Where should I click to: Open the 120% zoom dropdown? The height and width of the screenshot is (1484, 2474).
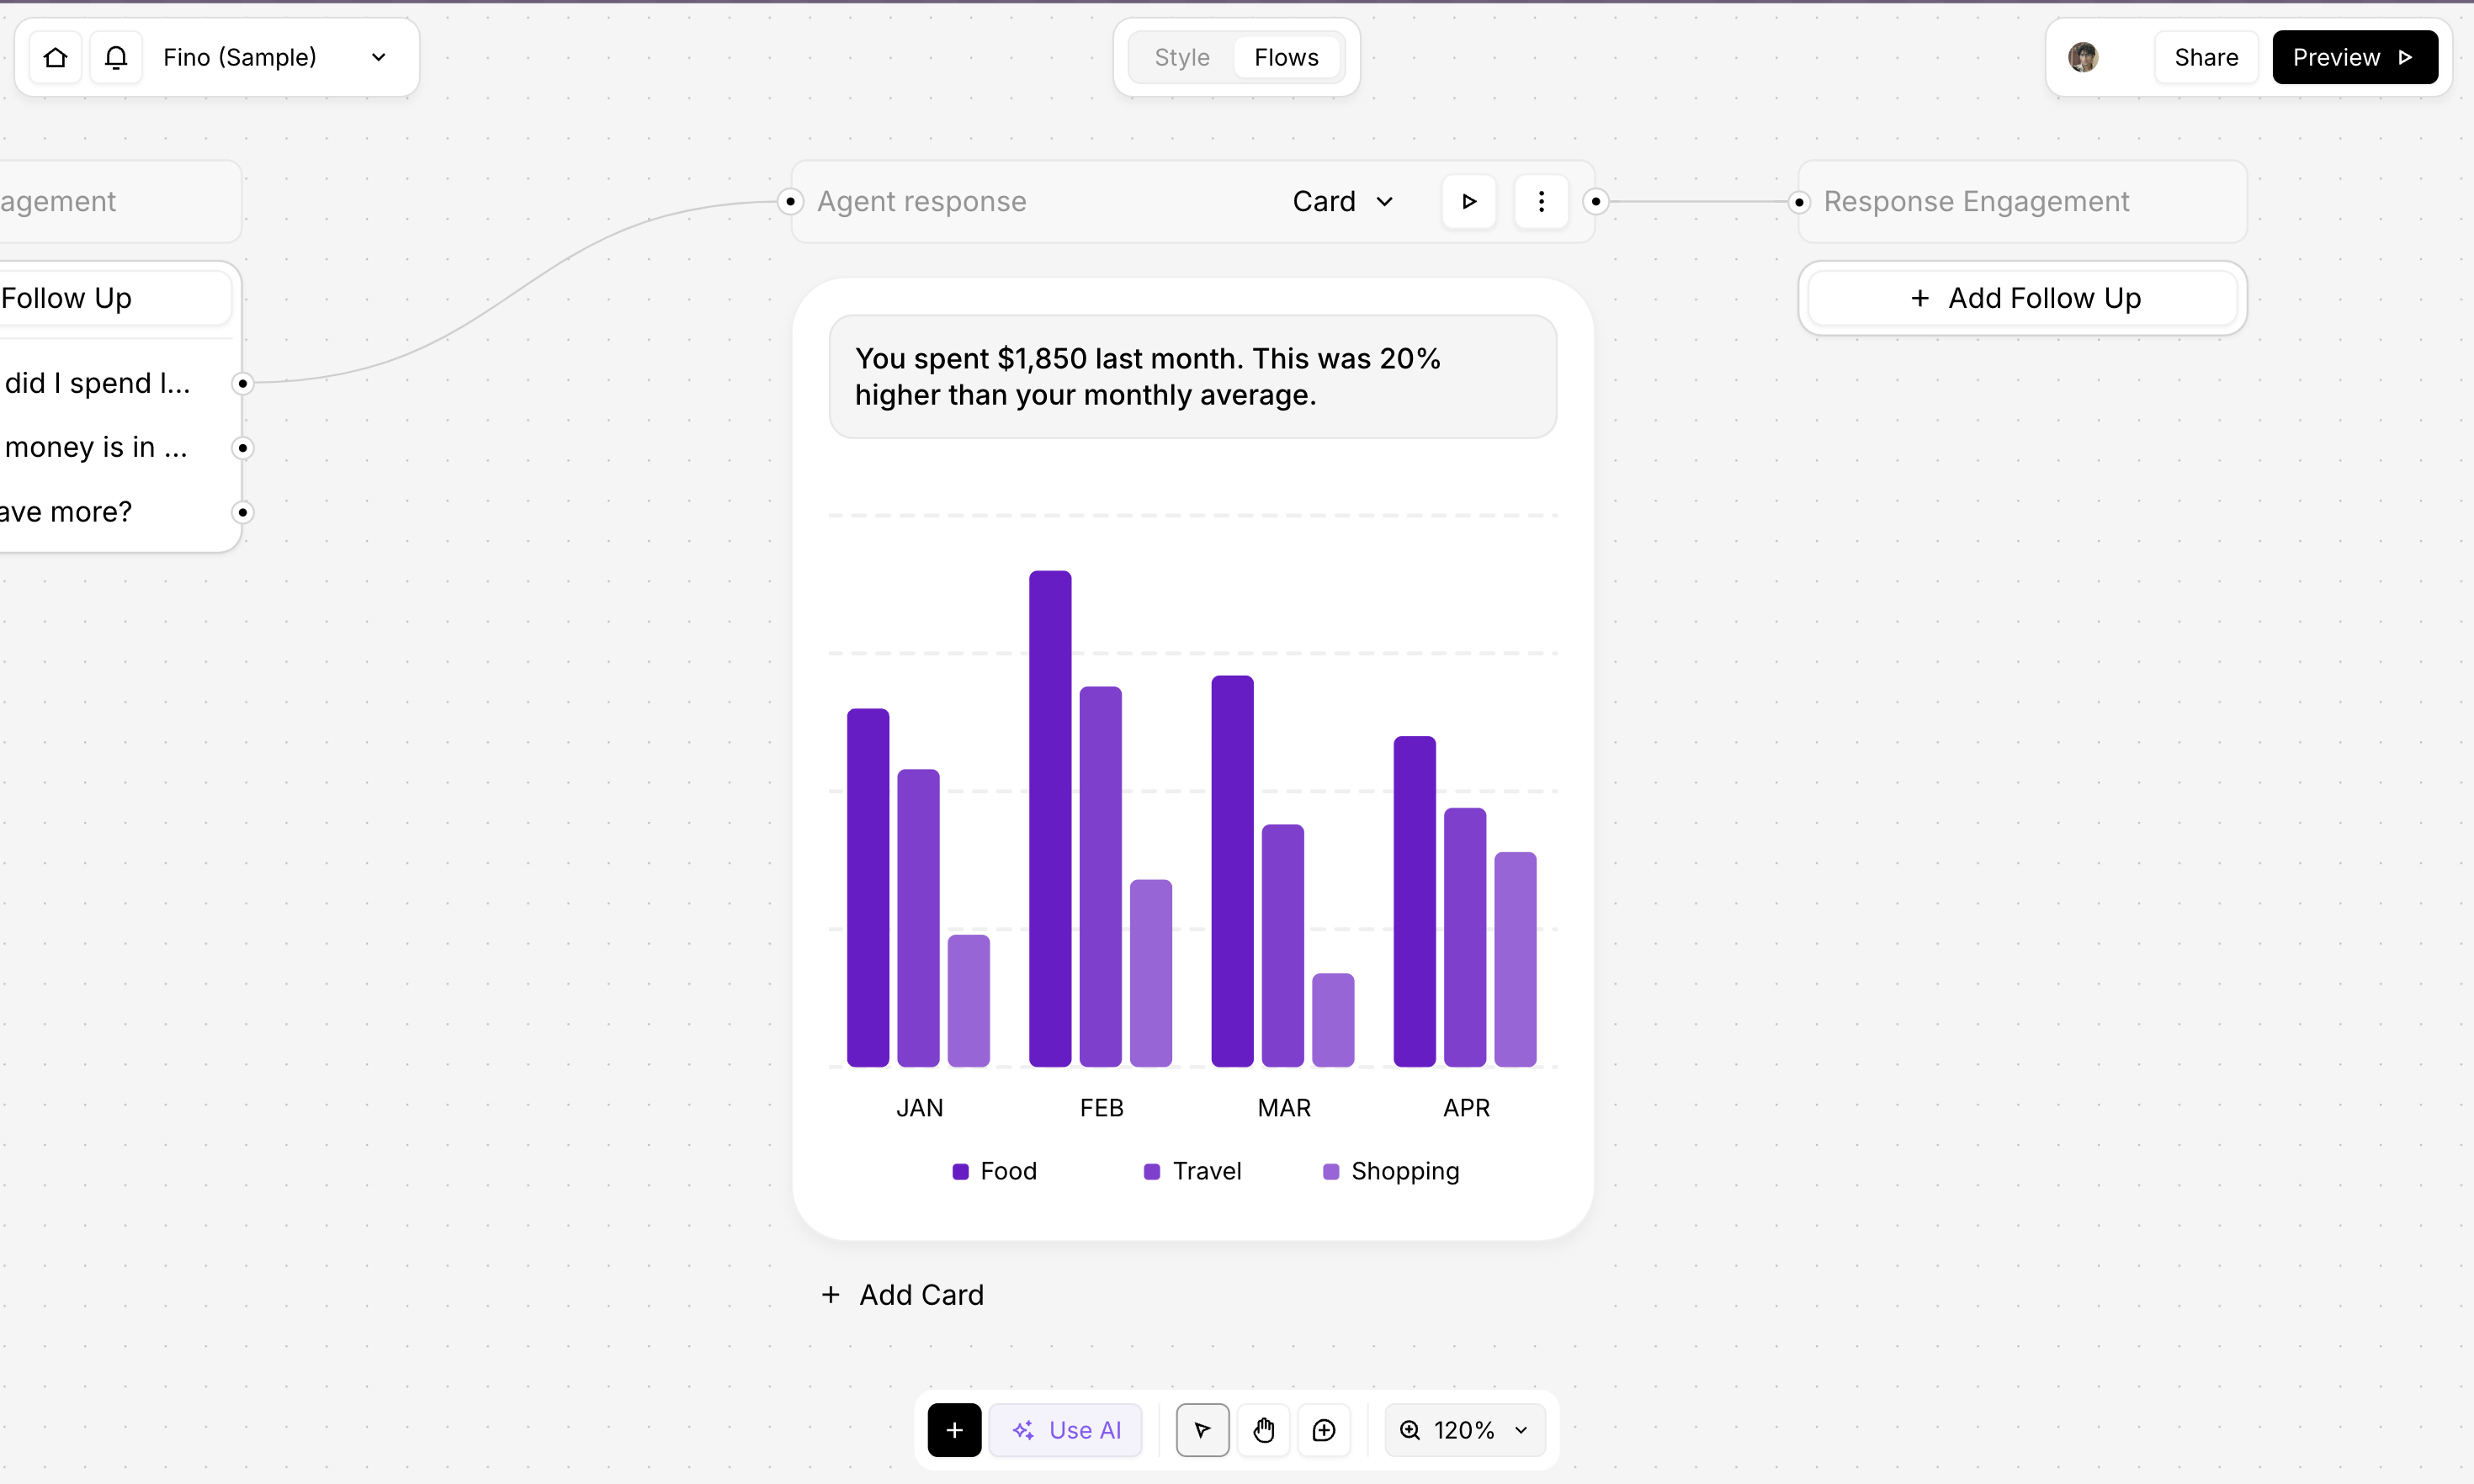pyautogui.click(x=1465, y=1430)
